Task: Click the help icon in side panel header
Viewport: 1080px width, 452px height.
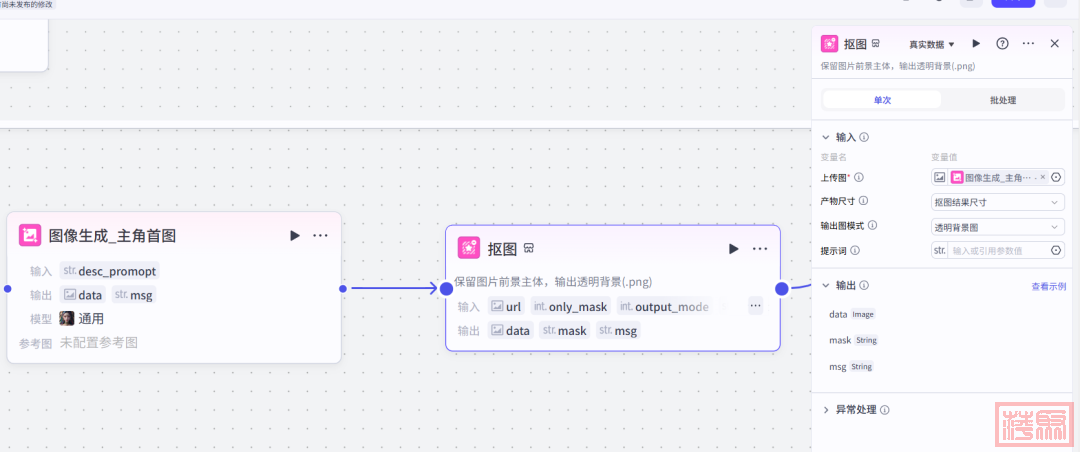Action: (1002, 44)
